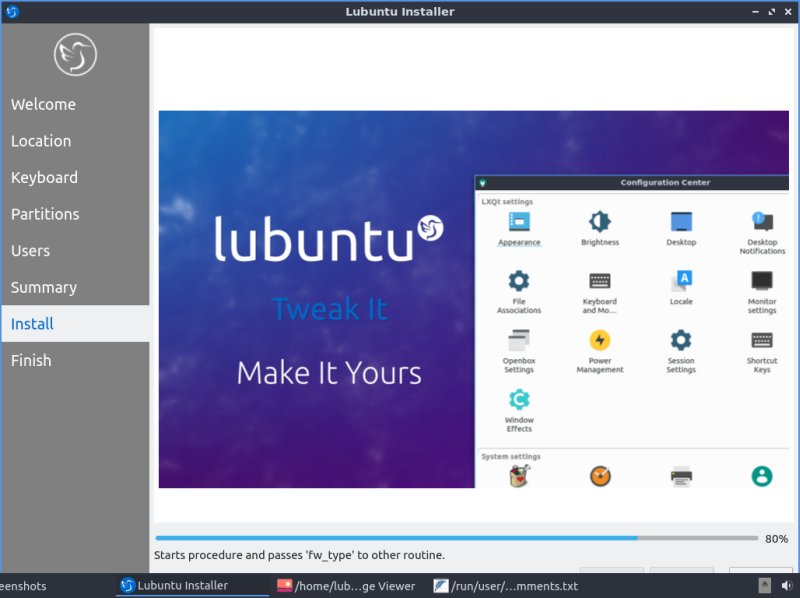Viewport: 800px width, 598px height.
Task: Click the 'Tweak It' slideshow text
Action: (330, 309)
